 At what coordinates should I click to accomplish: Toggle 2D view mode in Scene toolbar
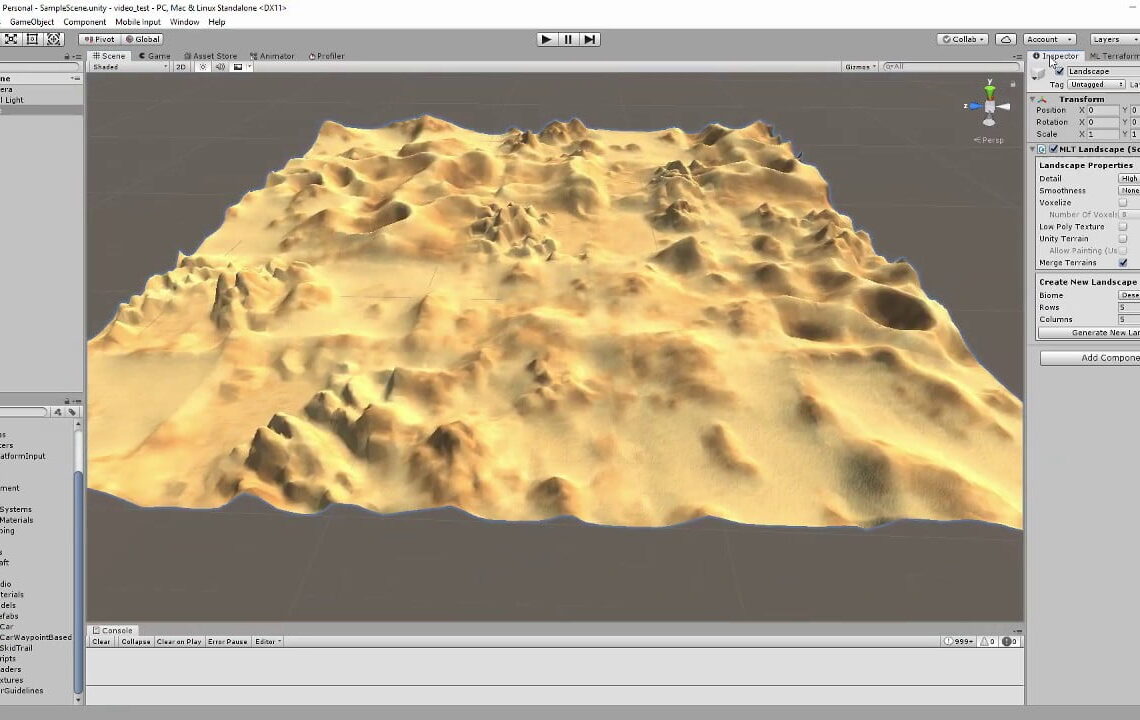click(x=181, y=67)
